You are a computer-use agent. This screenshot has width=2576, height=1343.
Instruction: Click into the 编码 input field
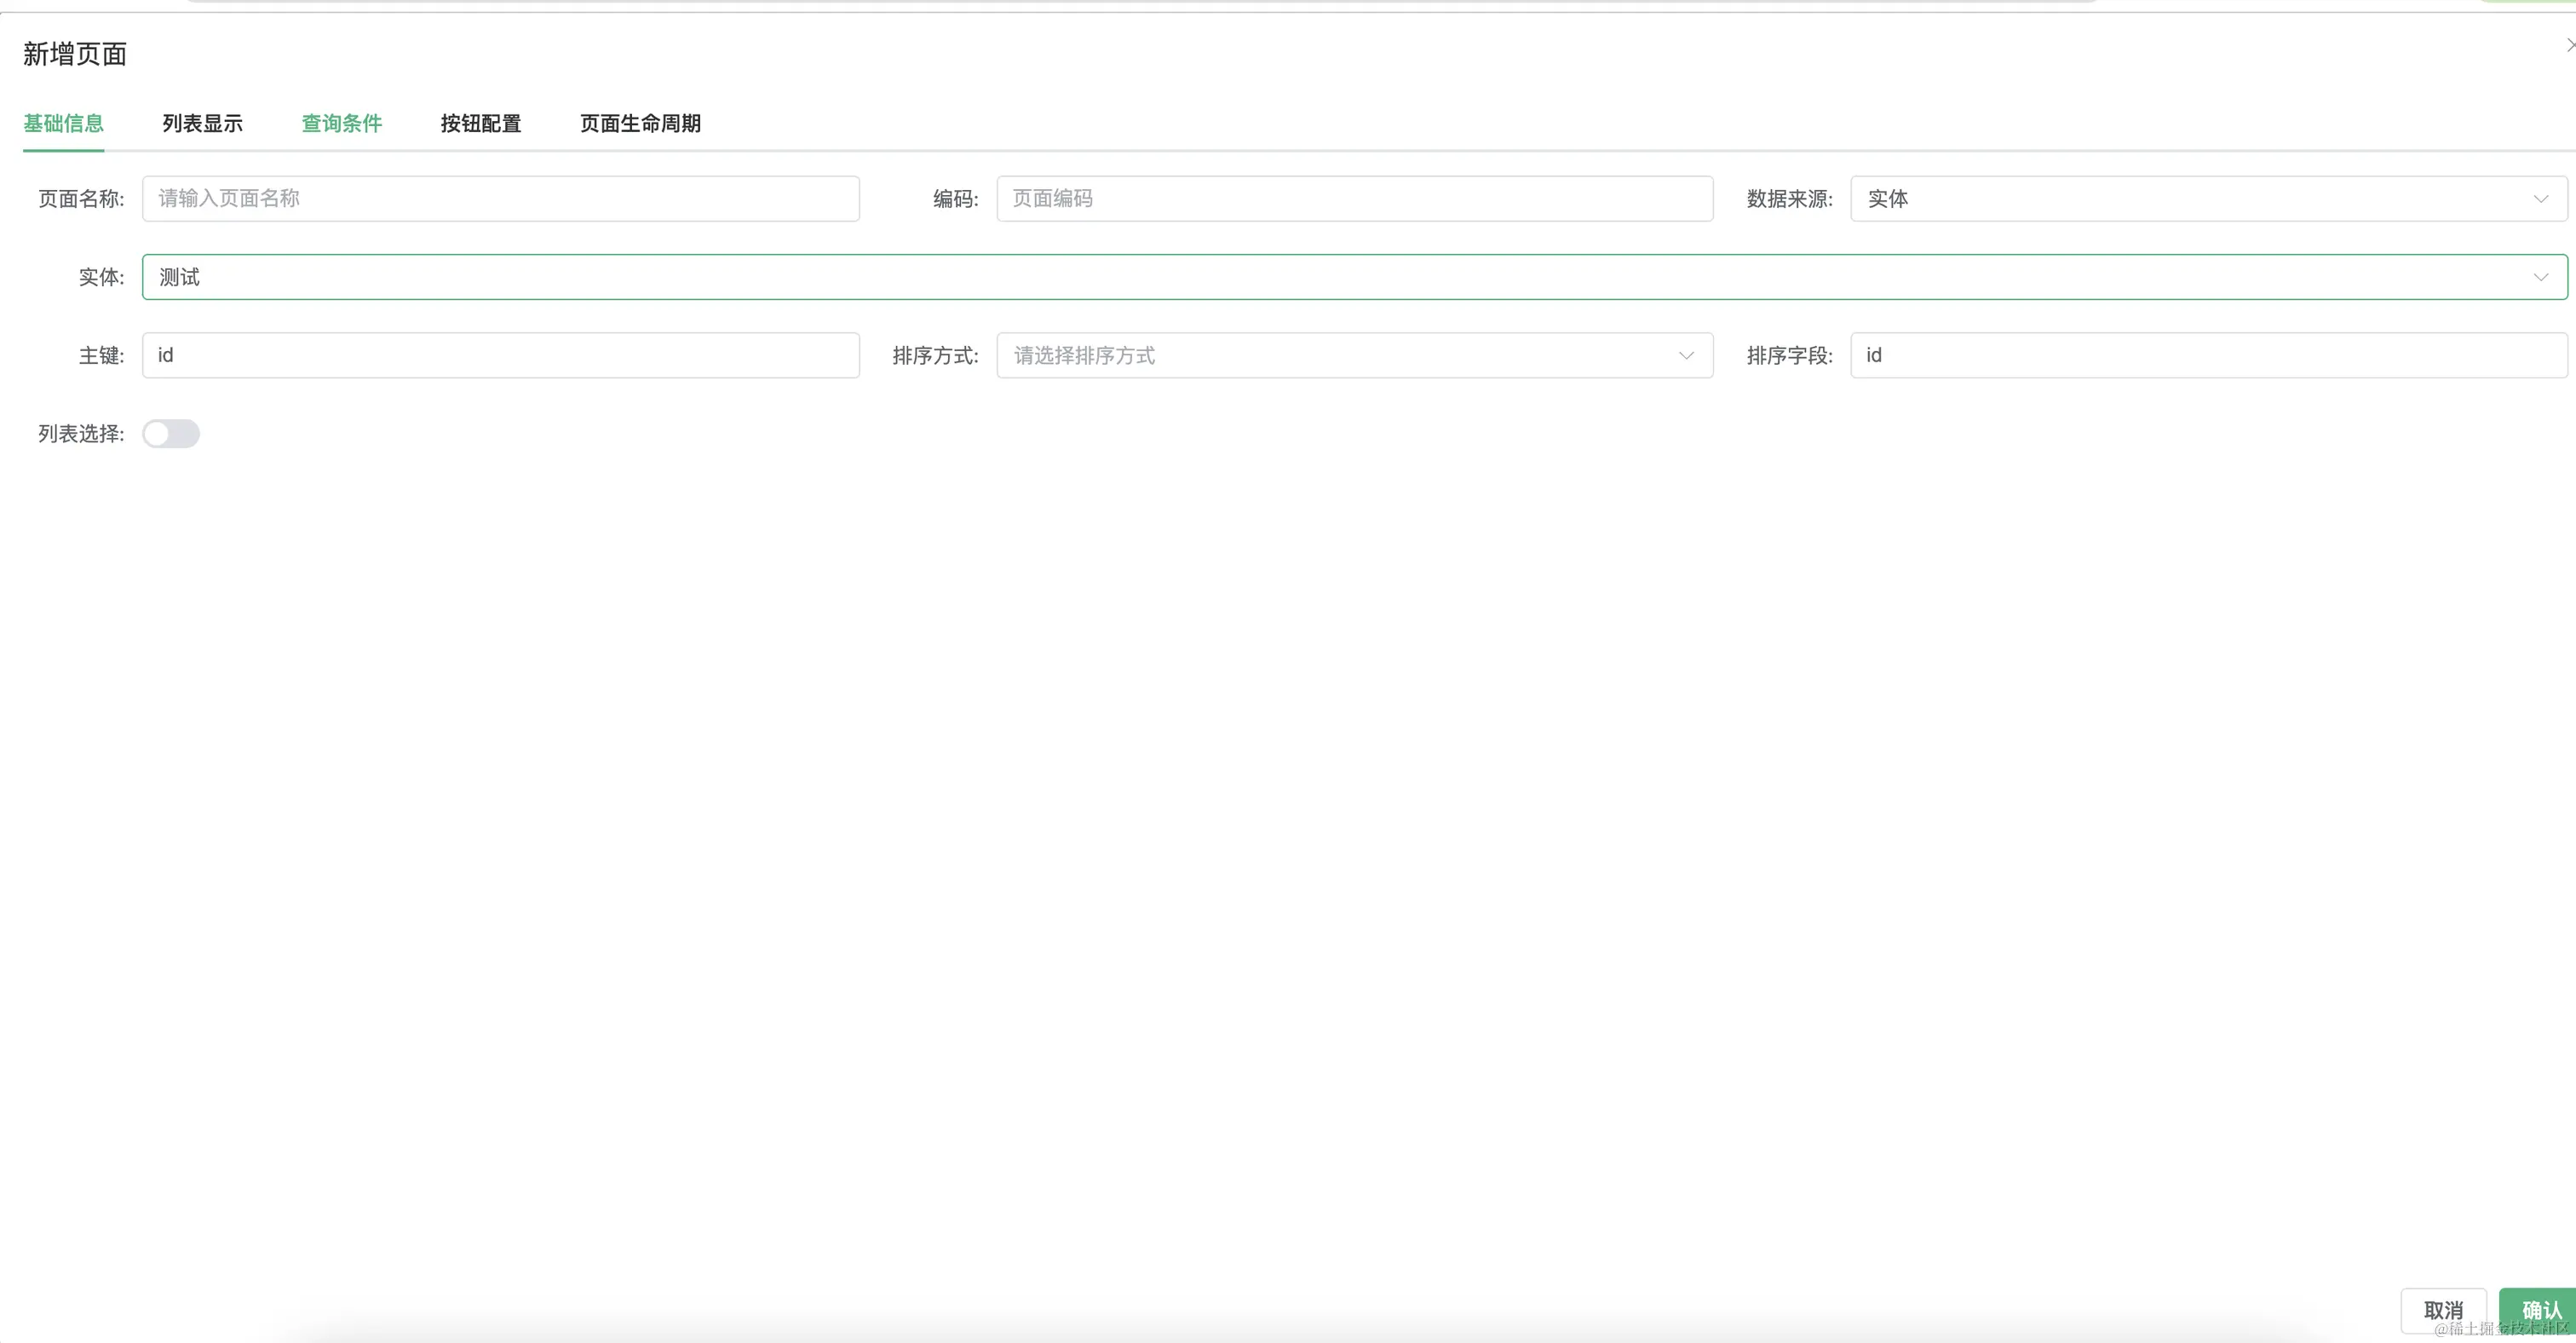point(1354,199)
